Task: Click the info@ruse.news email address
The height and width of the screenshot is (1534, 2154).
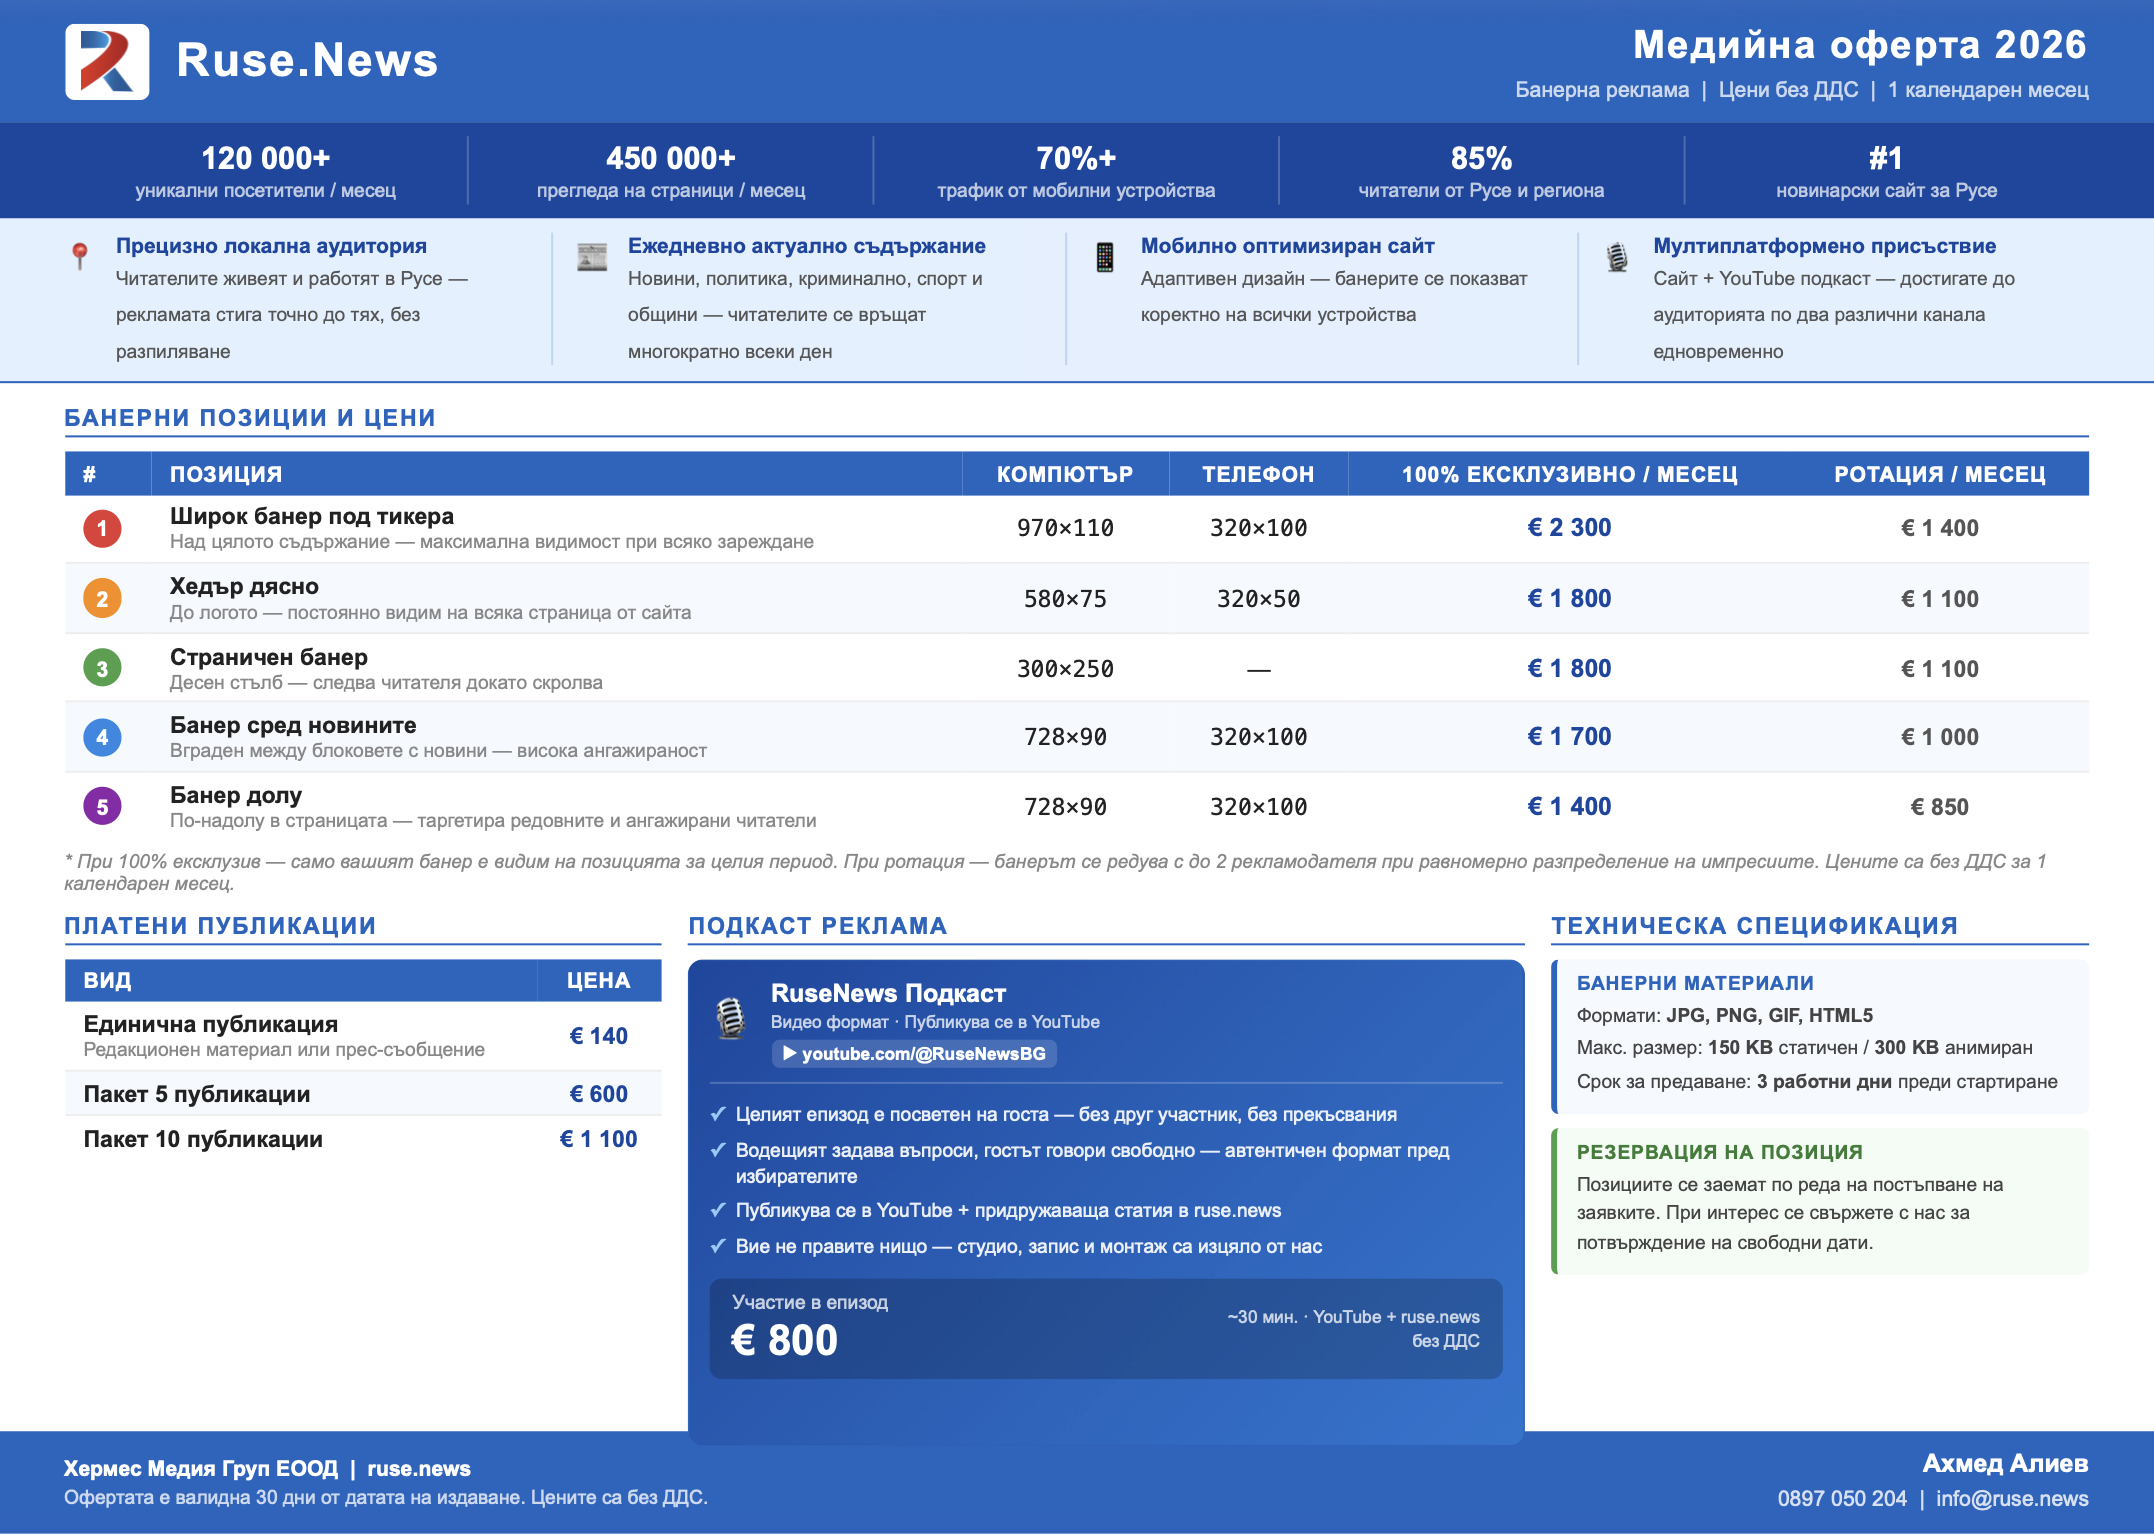Action: click(2011, 1498)
